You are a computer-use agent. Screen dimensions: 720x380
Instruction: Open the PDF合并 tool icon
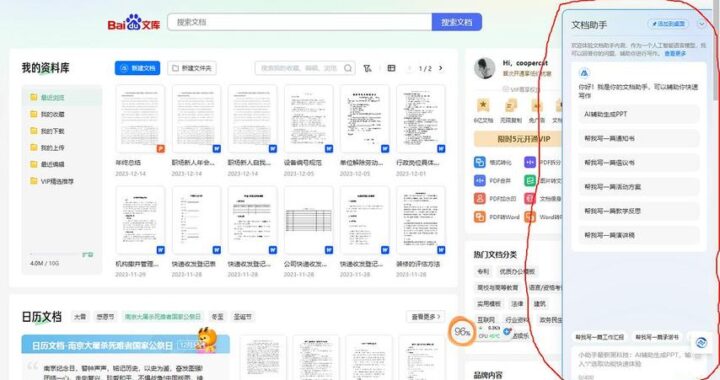(479, 180)
